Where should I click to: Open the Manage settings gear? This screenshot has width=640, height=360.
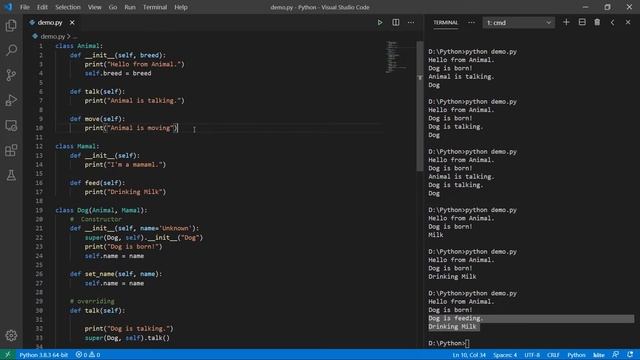click(x=11, y=336)
